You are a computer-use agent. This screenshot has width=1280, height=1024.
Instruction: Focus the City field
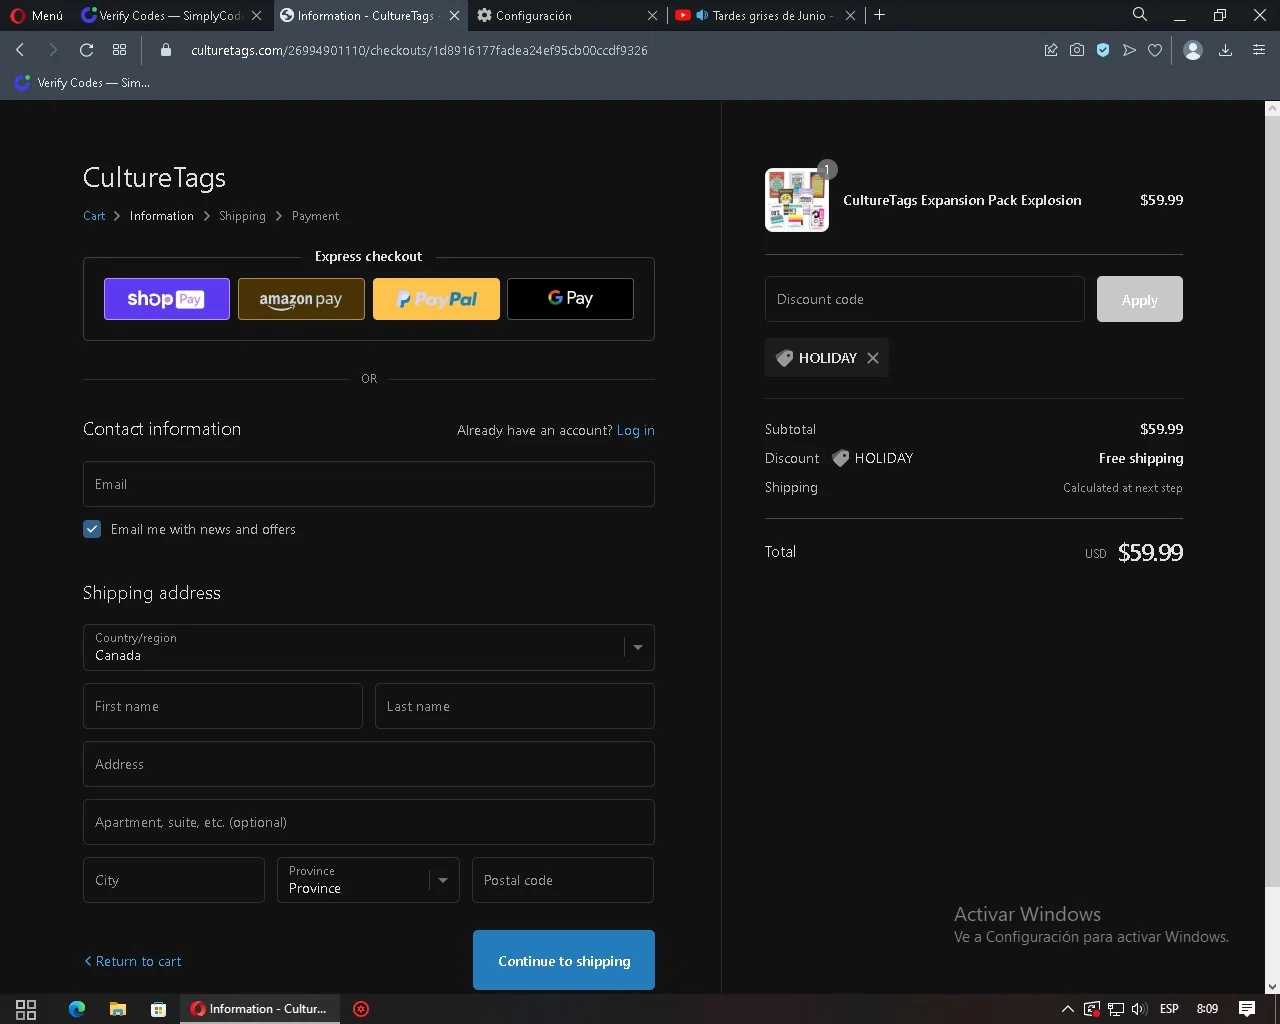click(x=174, y=880)
